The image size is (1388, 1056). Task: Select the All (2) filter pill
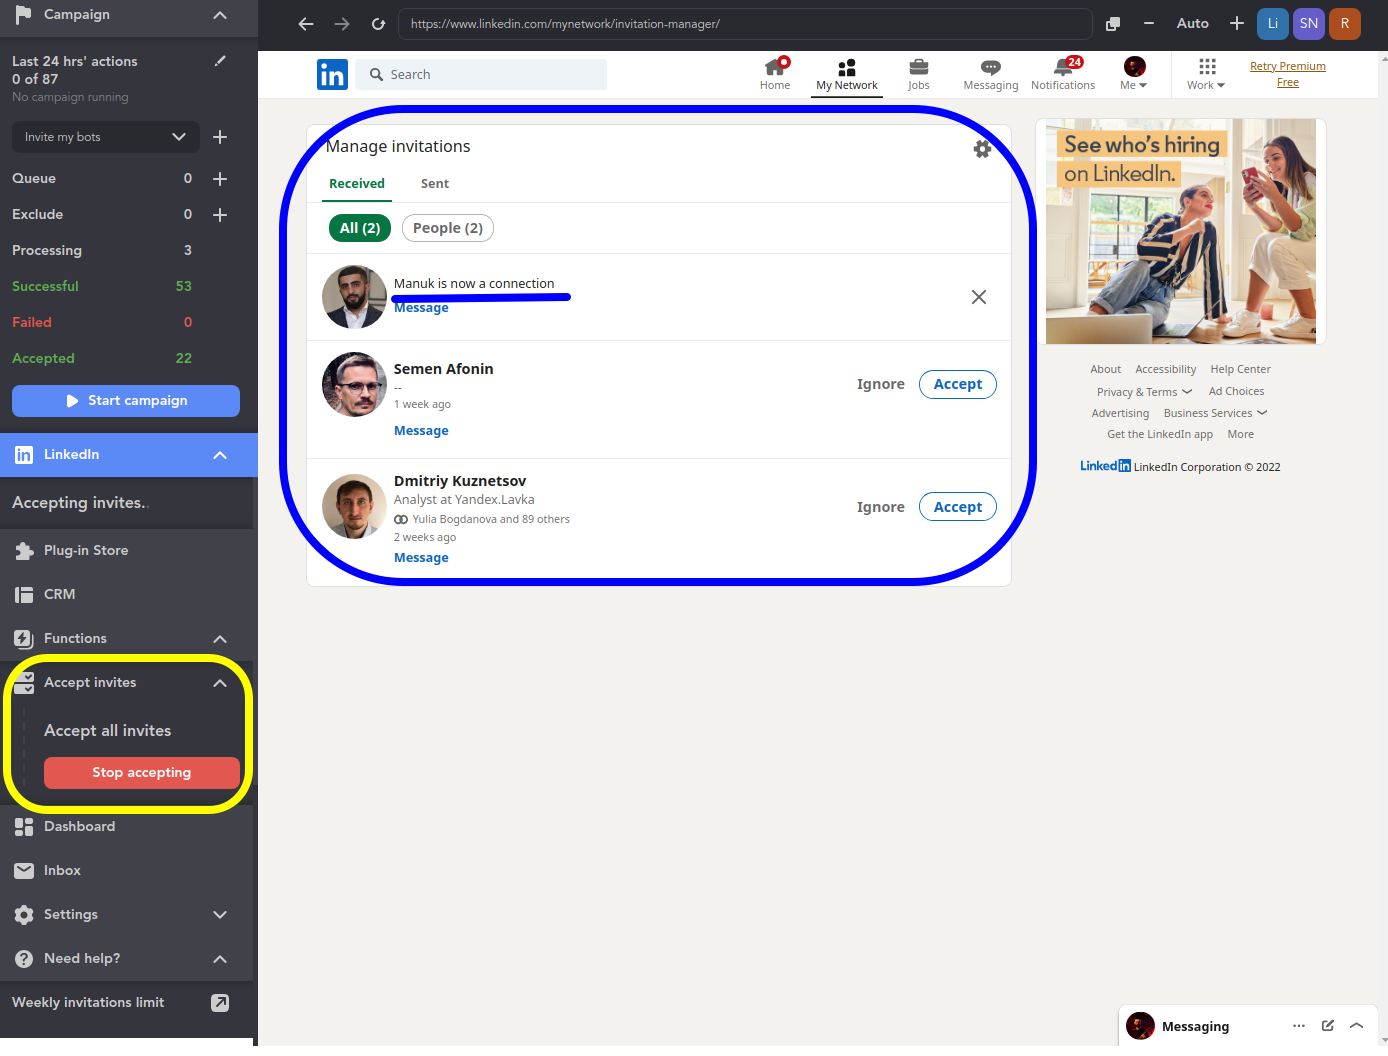(360, 228)
